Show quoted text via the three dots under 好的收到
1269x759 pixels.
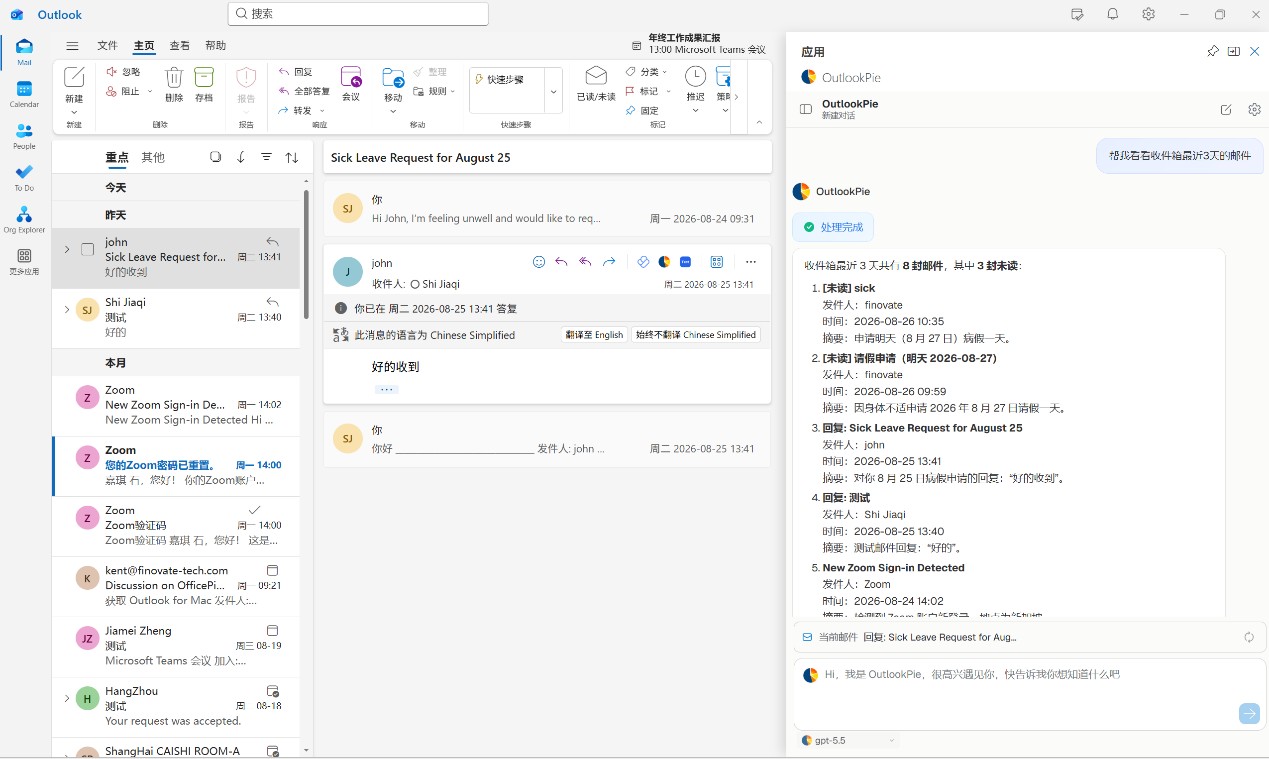[x=387, y=389]
